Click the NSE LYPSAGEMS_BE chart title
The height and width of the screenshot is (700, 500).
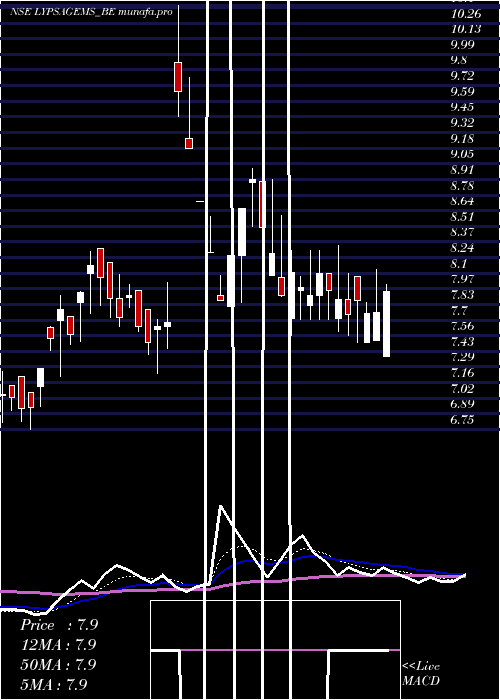91,12
